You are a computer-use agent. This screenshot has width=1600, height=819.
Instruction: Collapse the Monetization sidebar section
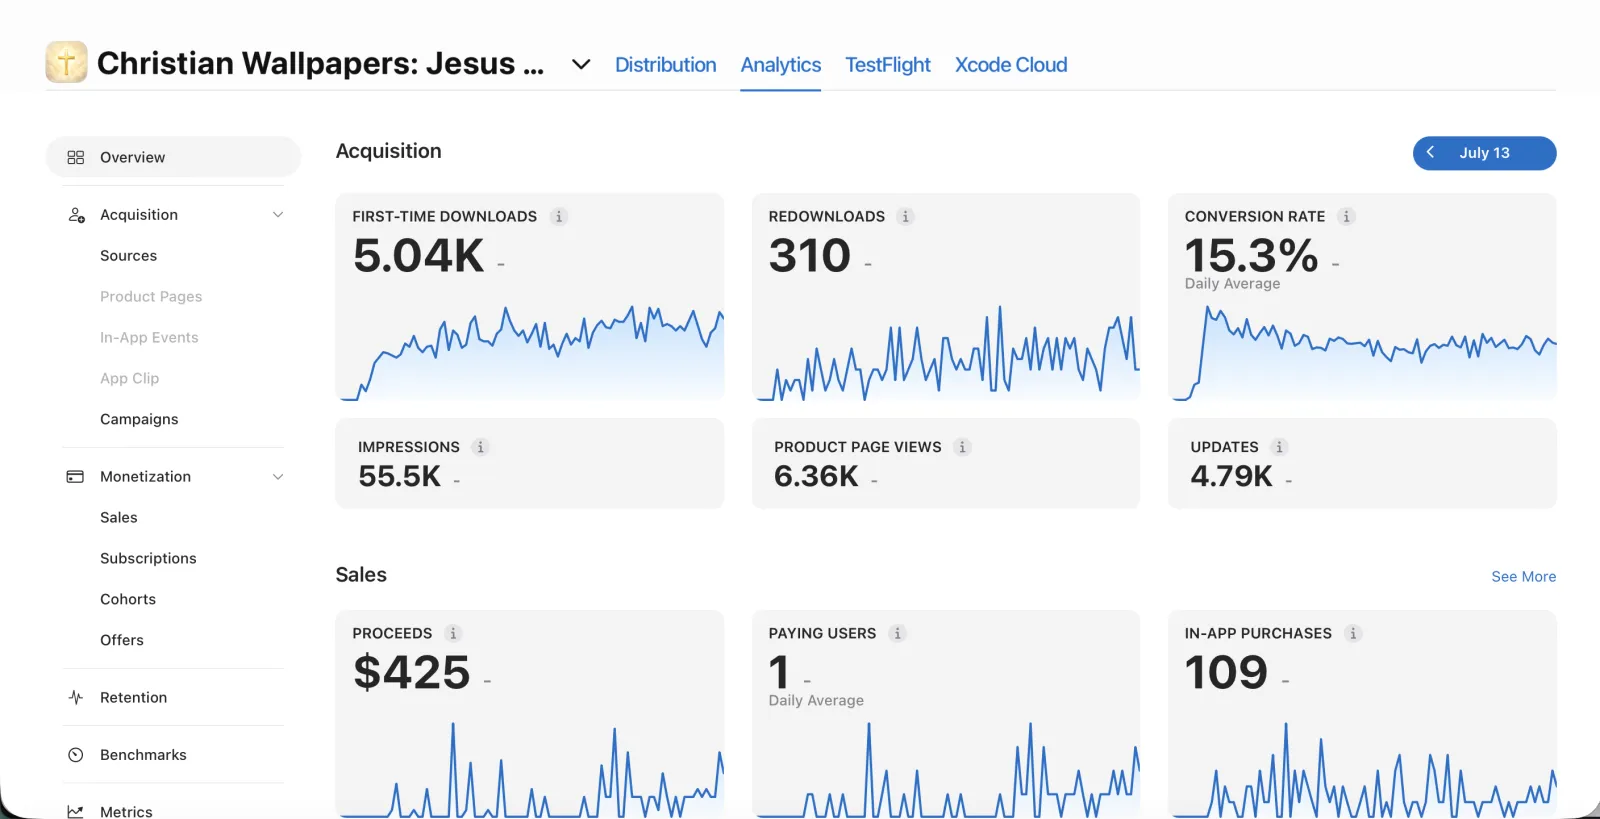(278, 477)
